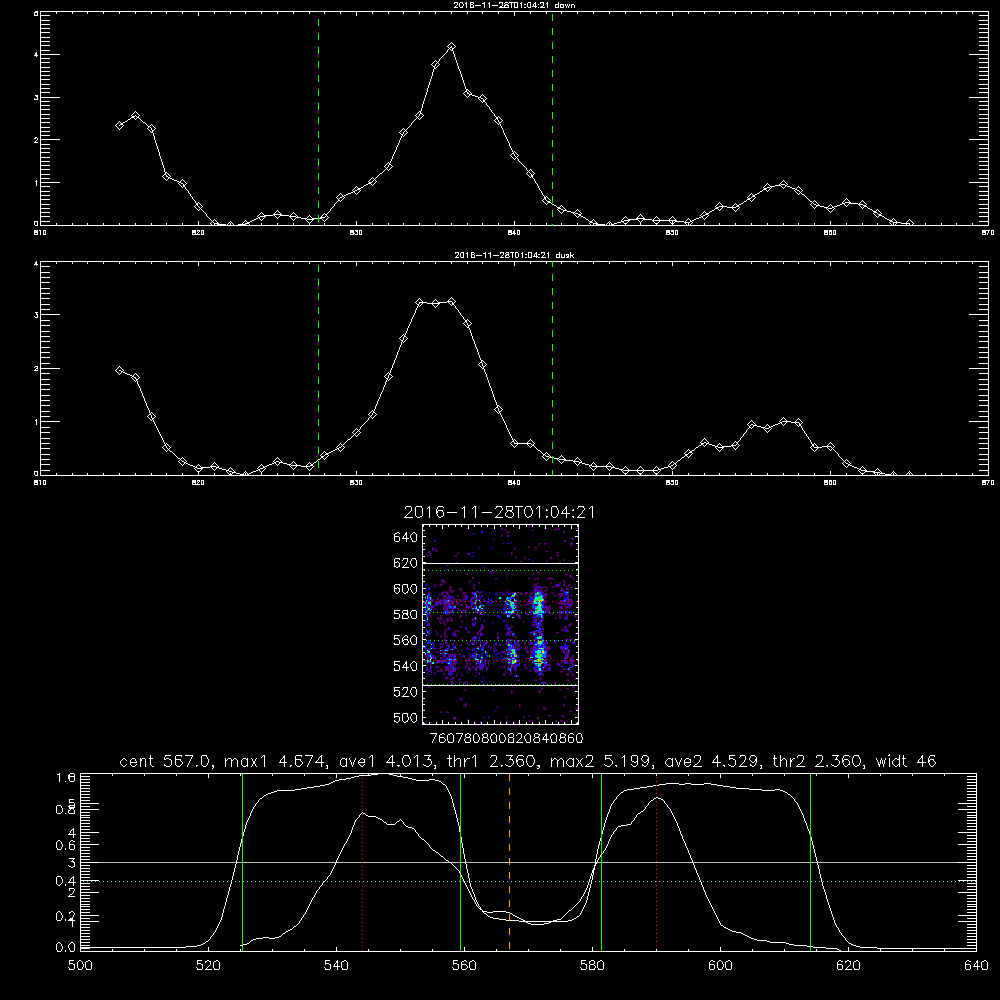Click the orange dashed center line in the bottom plot
Viewport: 1000px width, 1000px height.
[509, 861]
